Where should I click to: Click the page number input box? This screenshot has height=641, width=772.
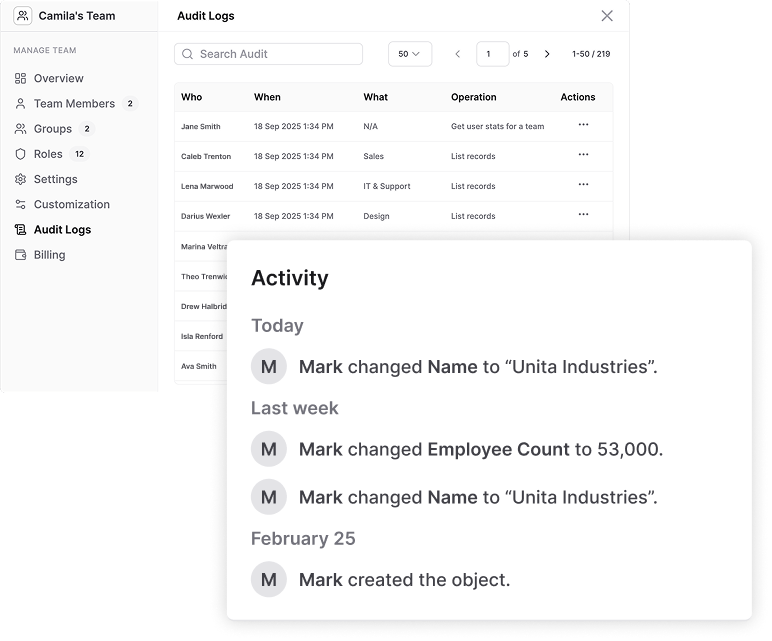[492, 54]
